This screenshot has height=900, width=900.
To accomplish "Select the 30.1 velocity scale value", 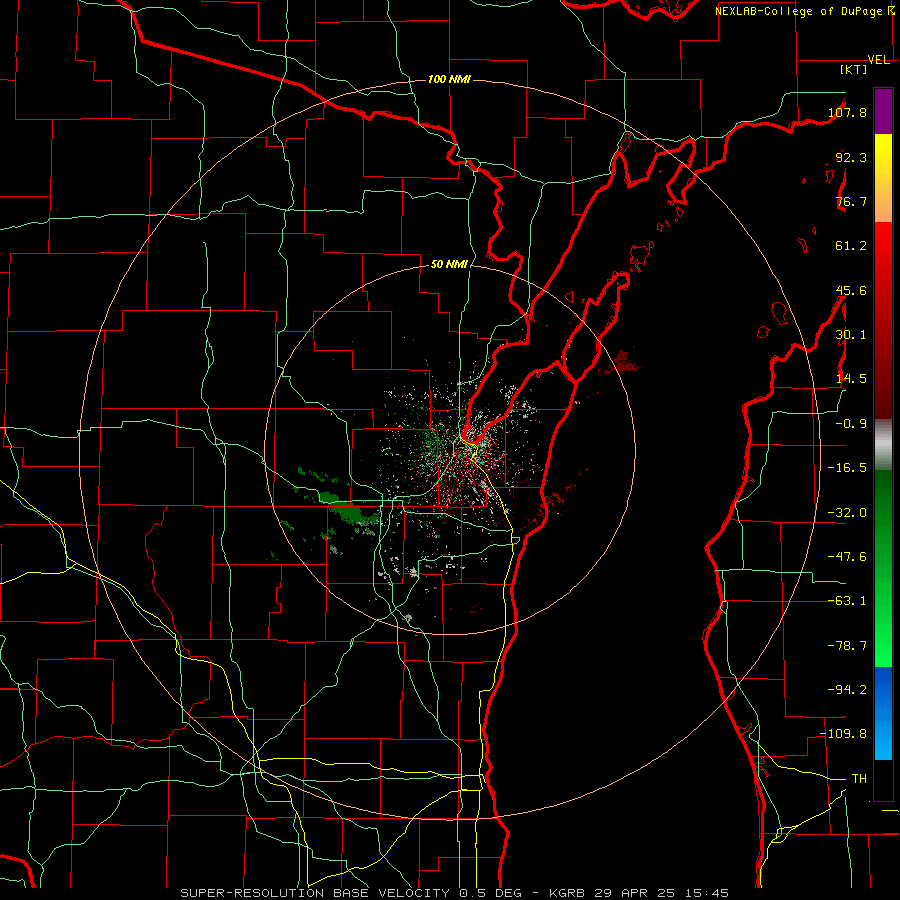I will [851, 335].
